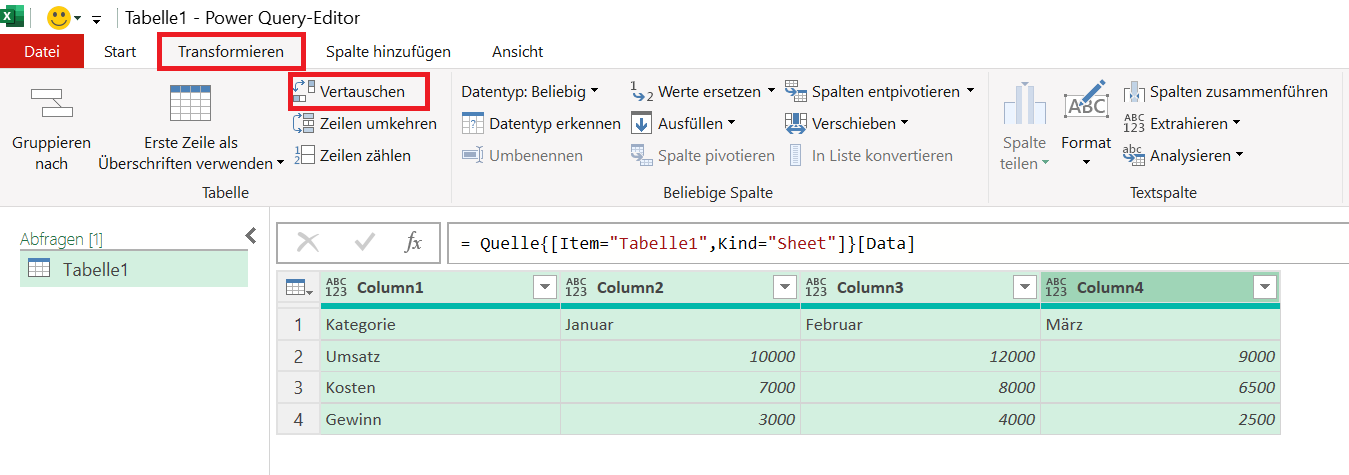Image resolution: width=1349 pixels, height=475 pixels.
Task: Click the Verschieben icon
Action: tap(796, 123)
